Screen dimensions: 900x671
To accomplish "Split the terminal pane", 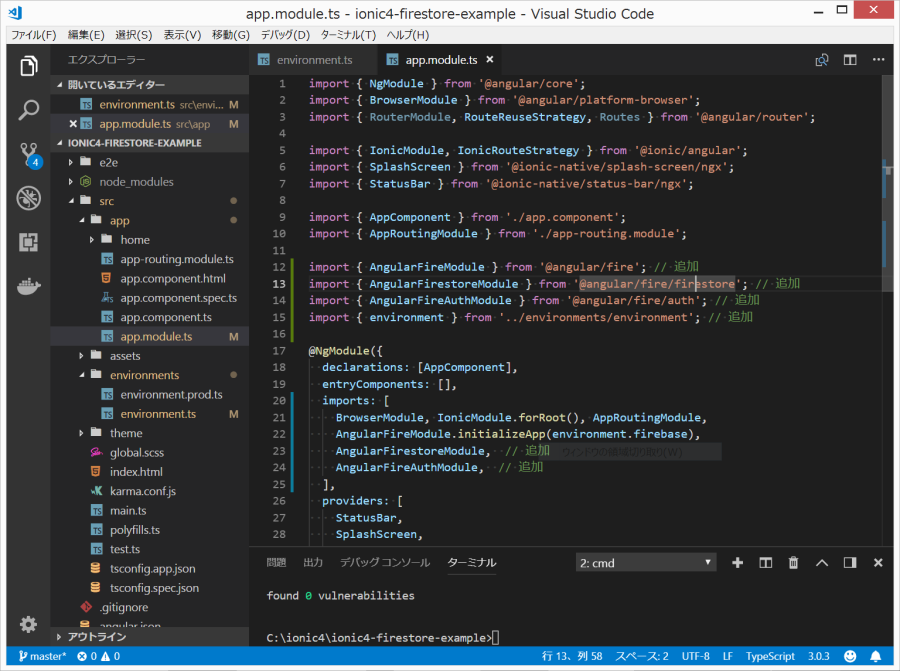I will 766,563.
